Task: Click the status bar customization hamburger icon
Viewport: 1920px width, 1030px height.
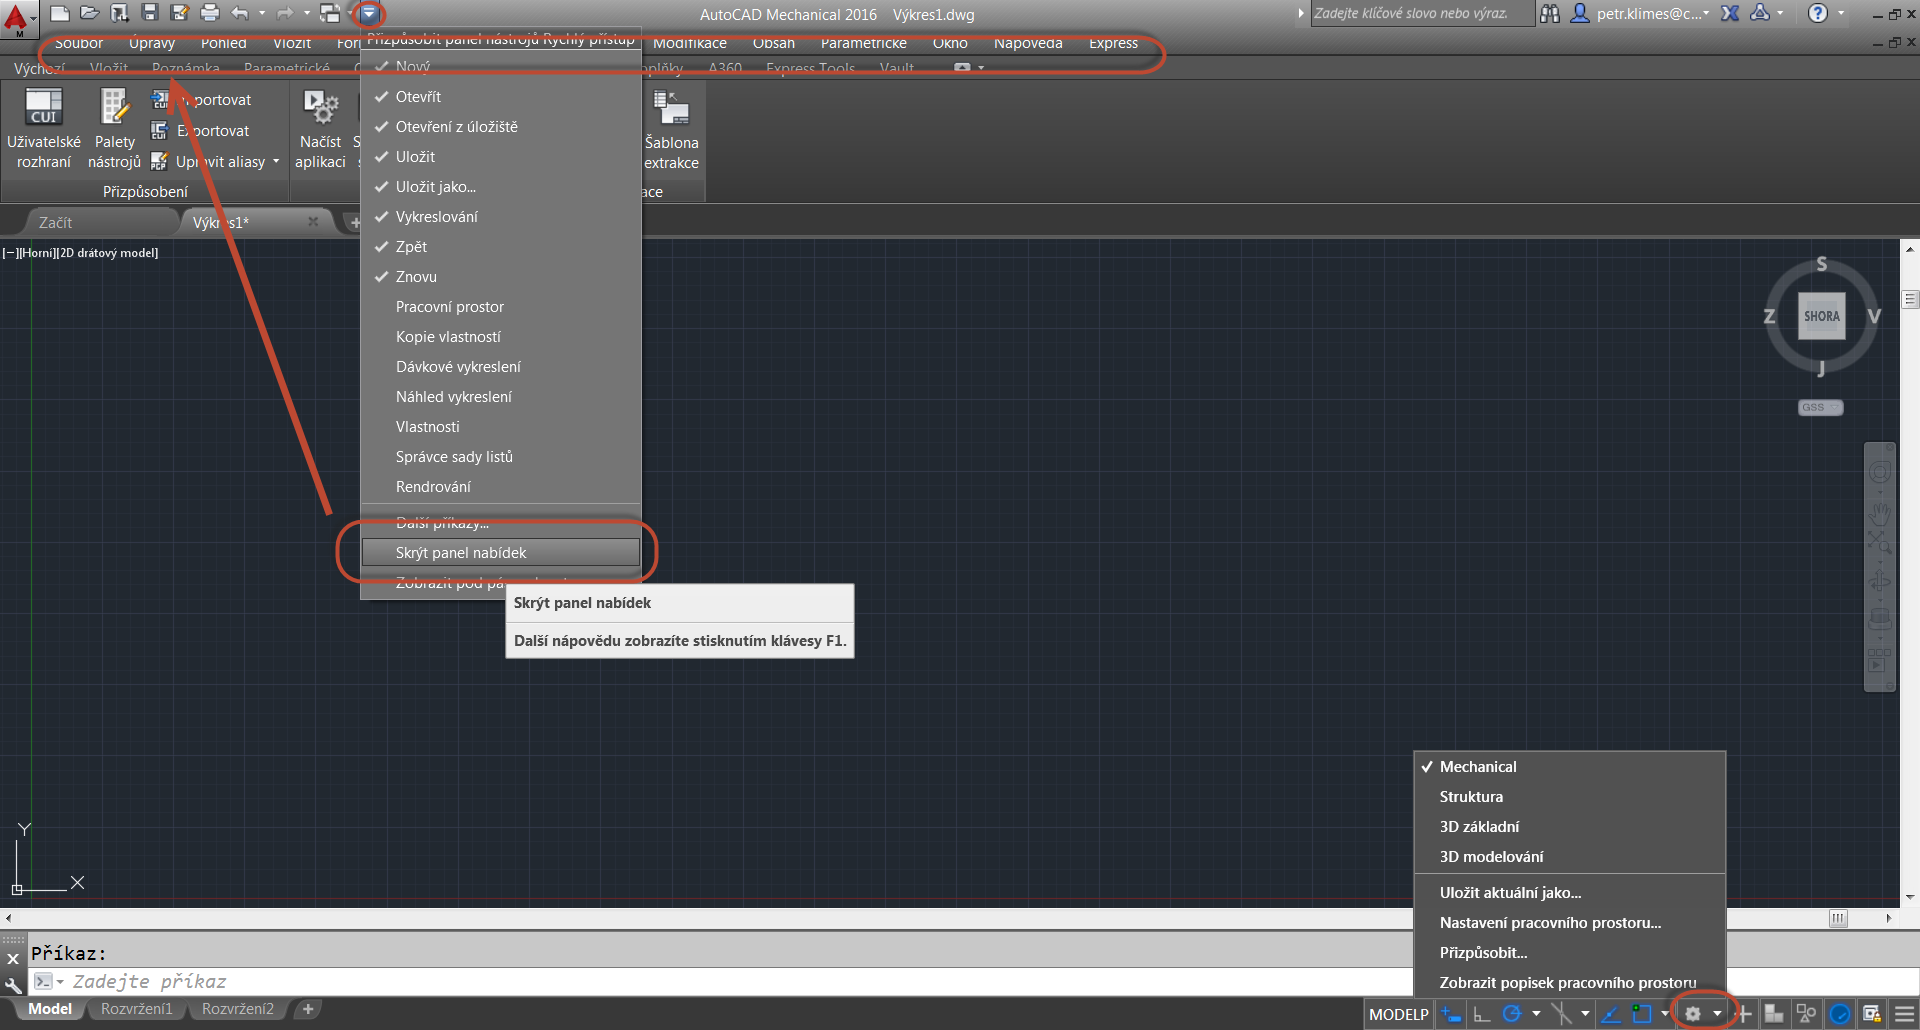Action: (x=1905, y=1014)
